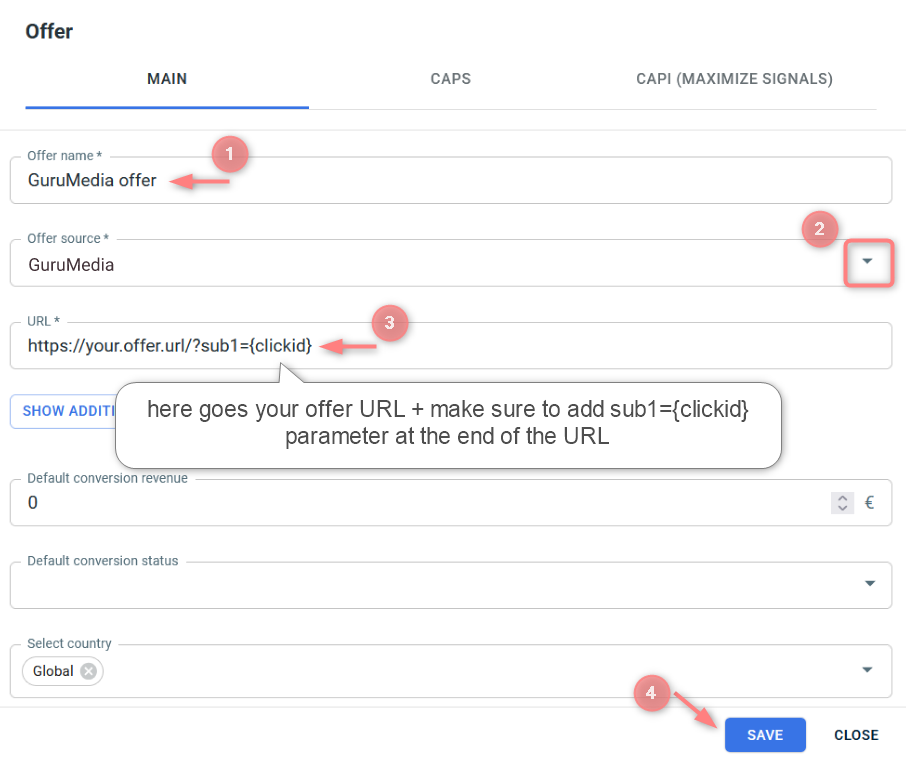Open the Offer source dropdown arrow
Image resolution: width=906 pixels, height=758 pixels.
(x=867, y=262)
